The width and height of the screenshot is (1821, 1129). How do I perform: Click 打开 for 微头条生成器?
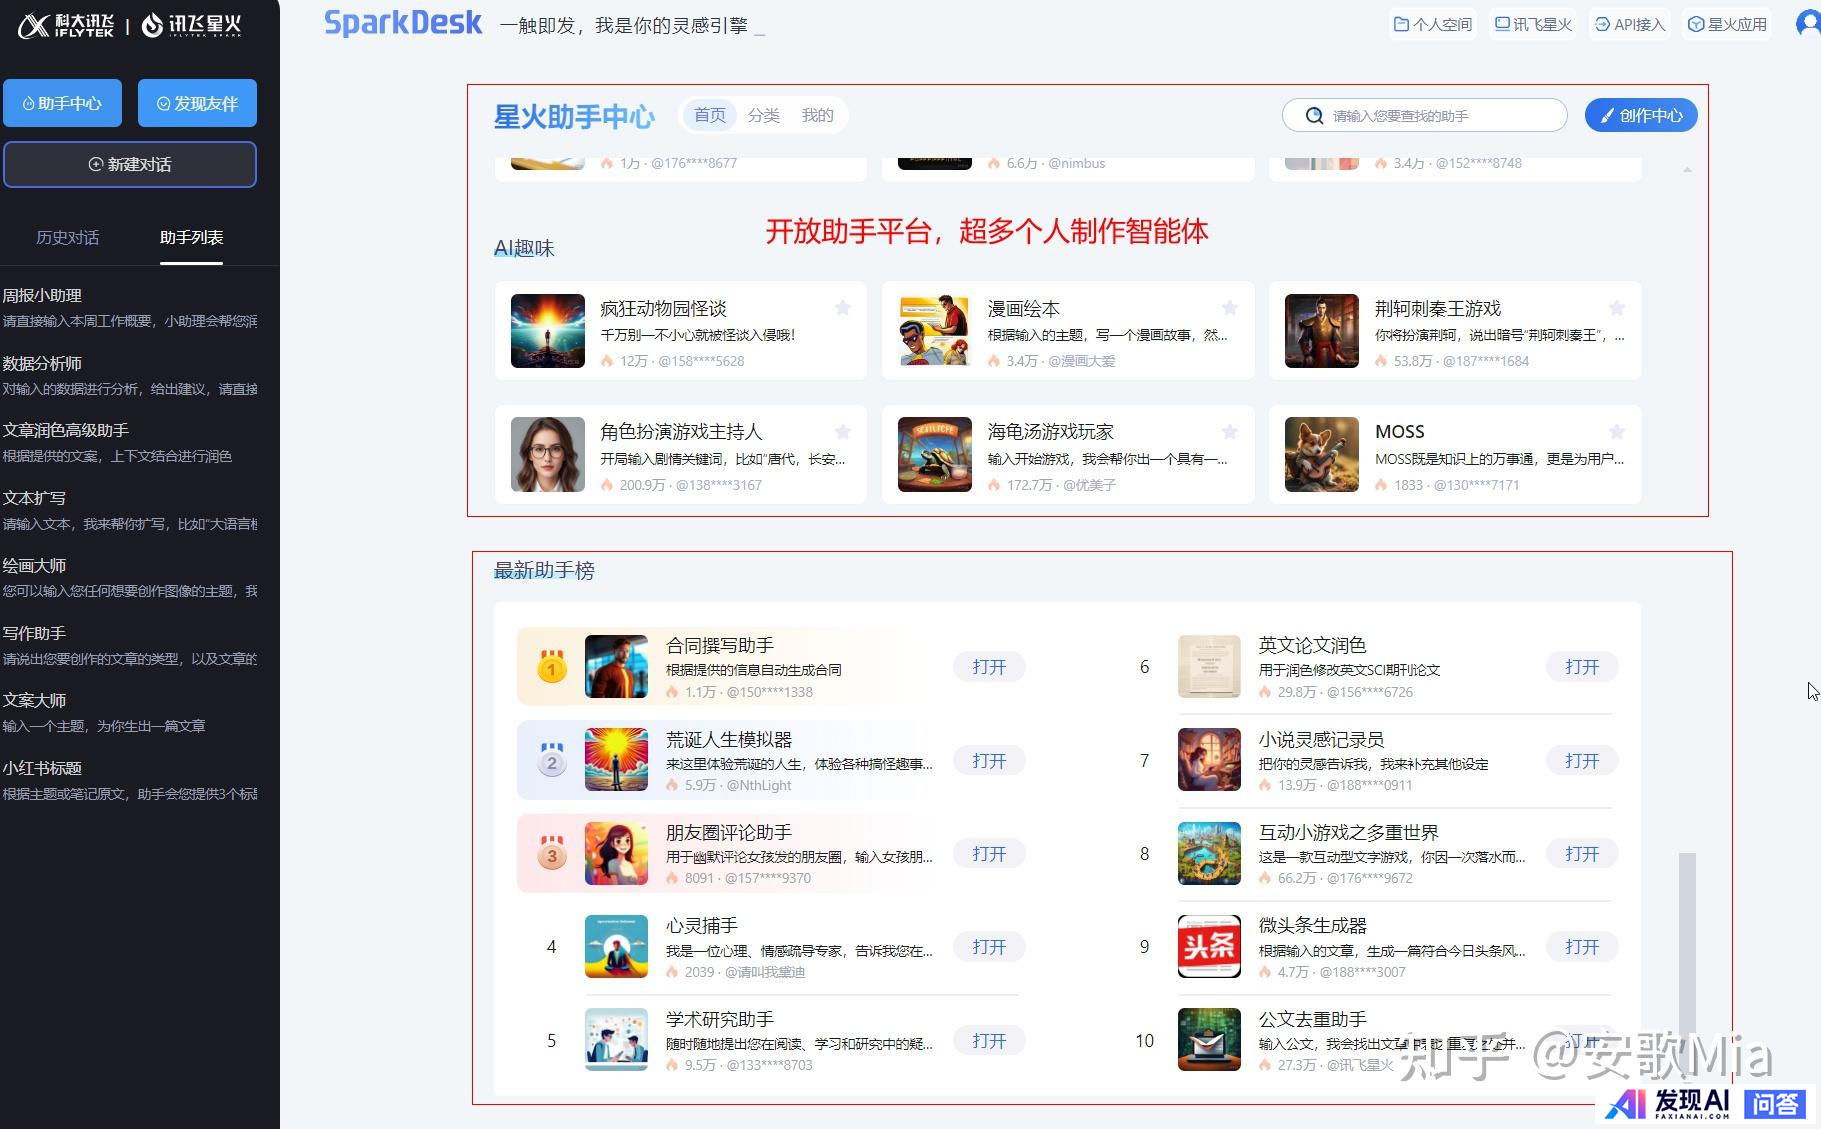coord(1582,946)
